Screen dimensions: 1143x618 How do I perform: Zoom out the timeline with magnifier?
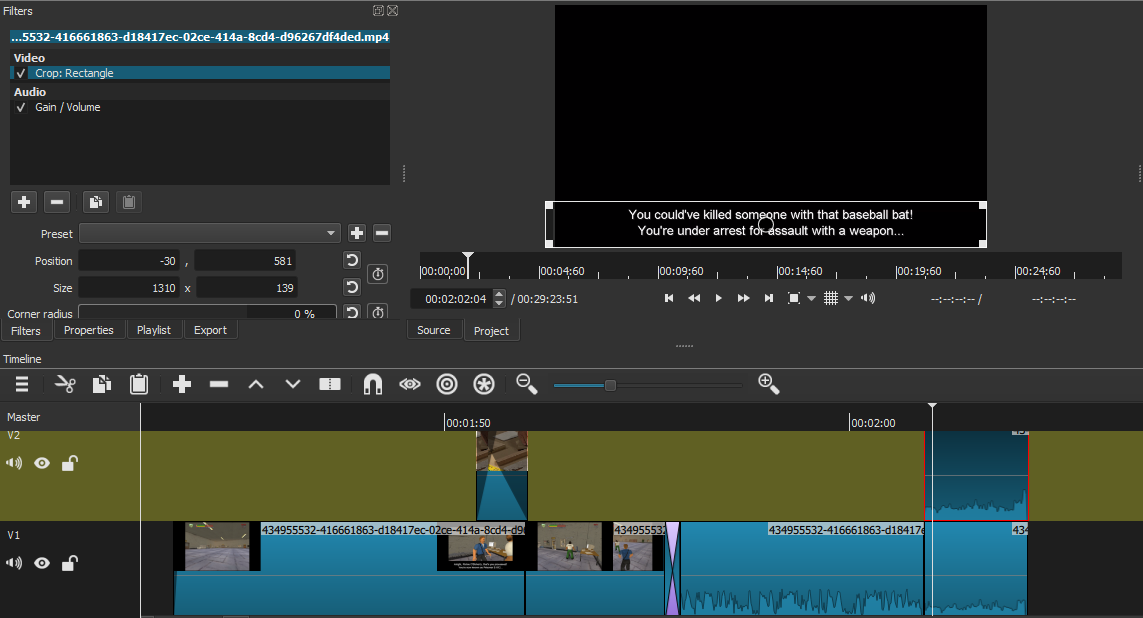[x=526, y=384]
